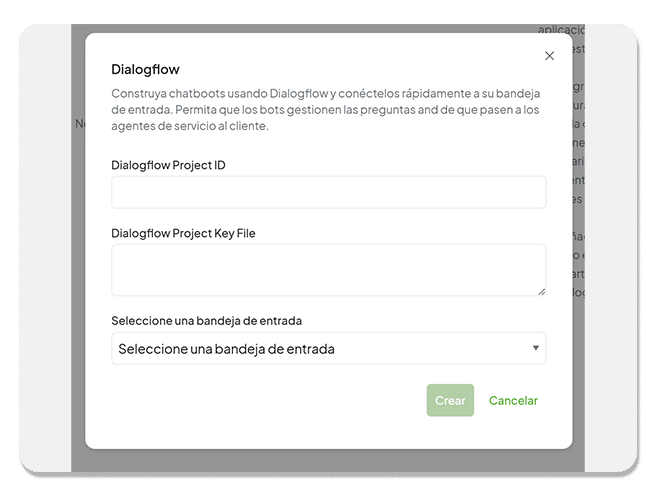Image resolution: width=646 pixels, height=492 pixels.
Task: Click the green Crear button
Action: pyautogui.click(x=450, y=400)
